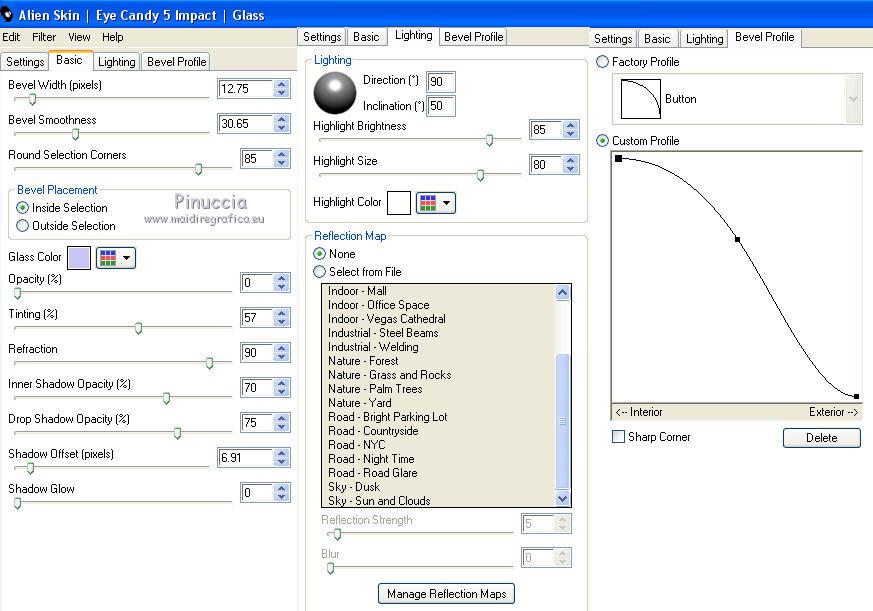Viewport: 873px width, 611px height.
Task: Click the Manage Reflection Maps button
Action: click(446, 594)
